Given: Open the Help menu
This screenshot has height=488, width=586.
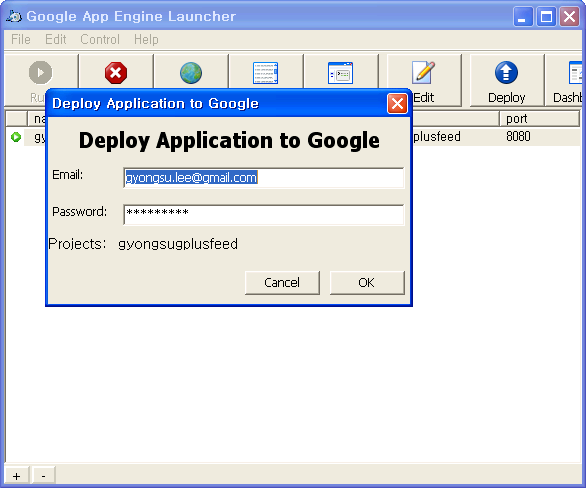Looking at the screenshot, I should coord(146,39).
